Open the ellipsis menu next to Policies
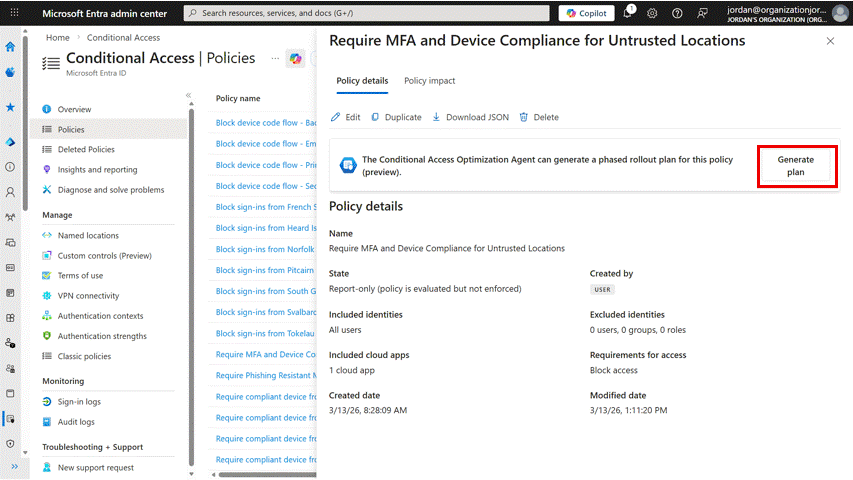 coord(275,59)
